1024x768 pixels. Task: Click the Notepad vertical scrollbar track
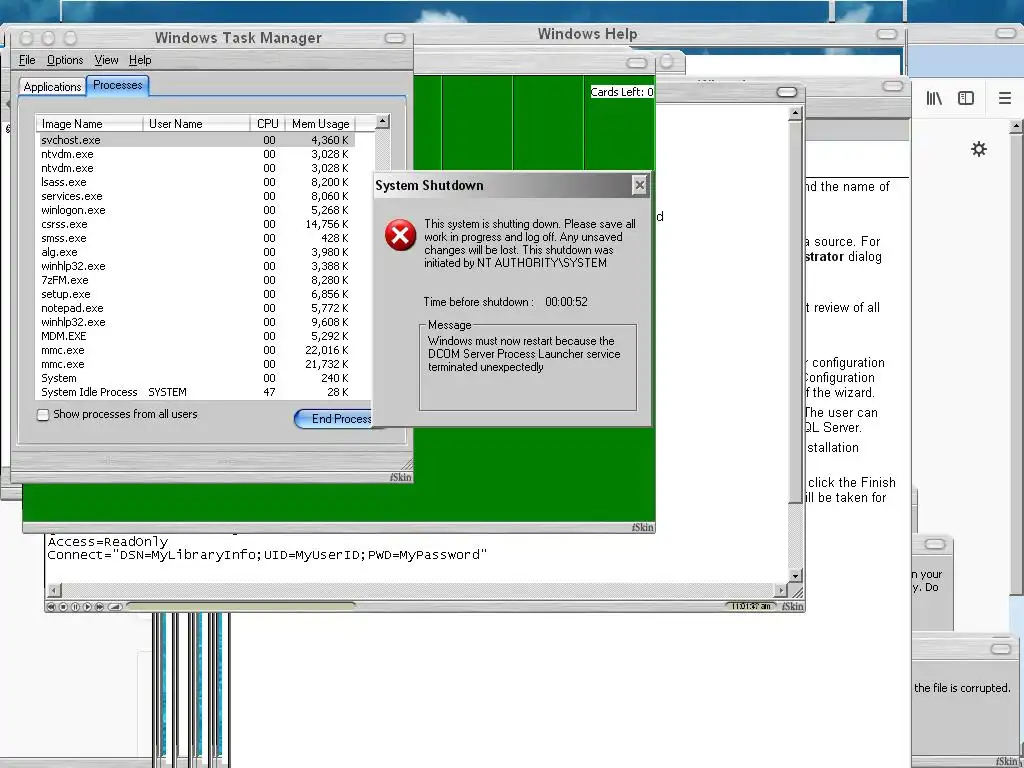(795, 344)
